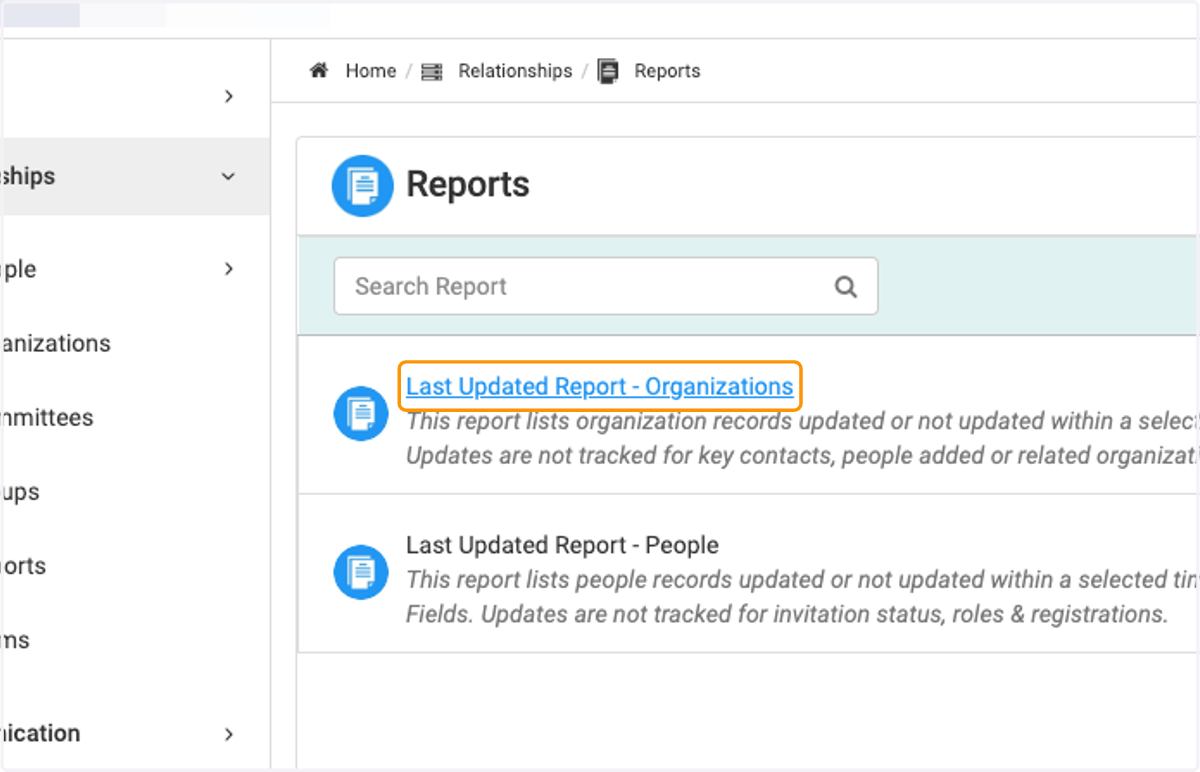The image size is (1200, 772).
Task: Open Committees in the sidebar
Action: pyautogui.click(x=47, y=417)
